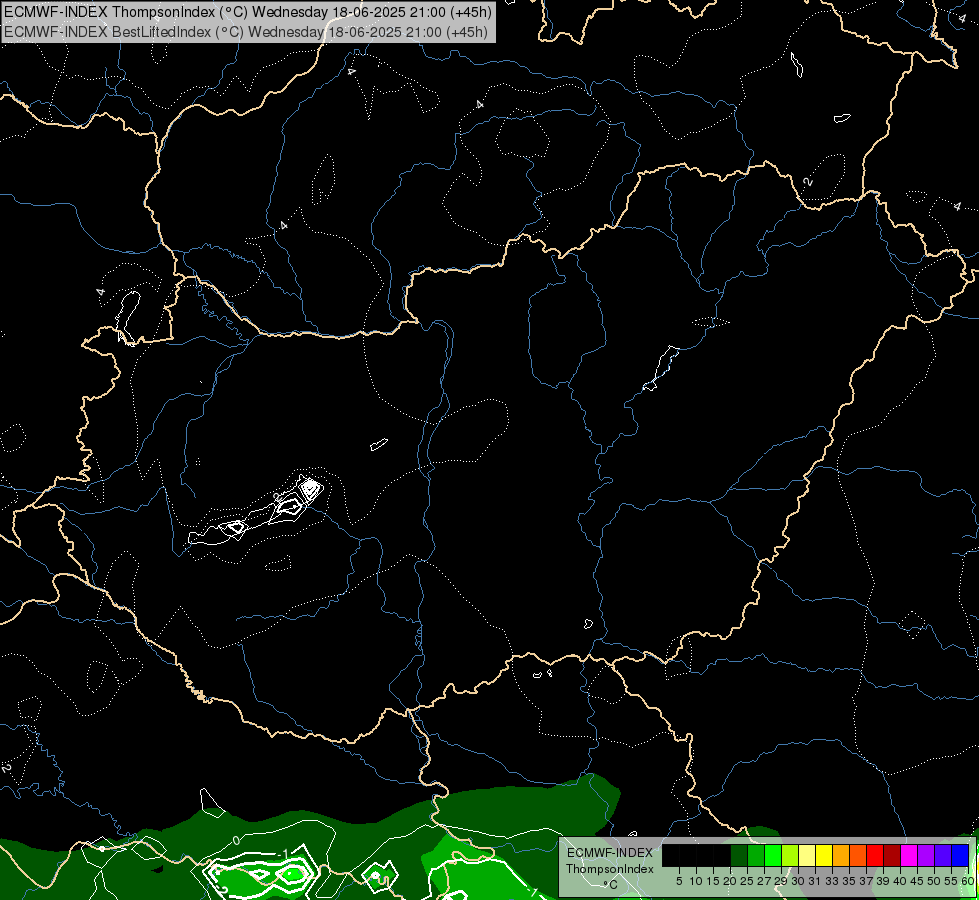Select the pale yellow 30–31 legend swatch
The height and width of the screenshot is (900, 979).
coord(807,855)
